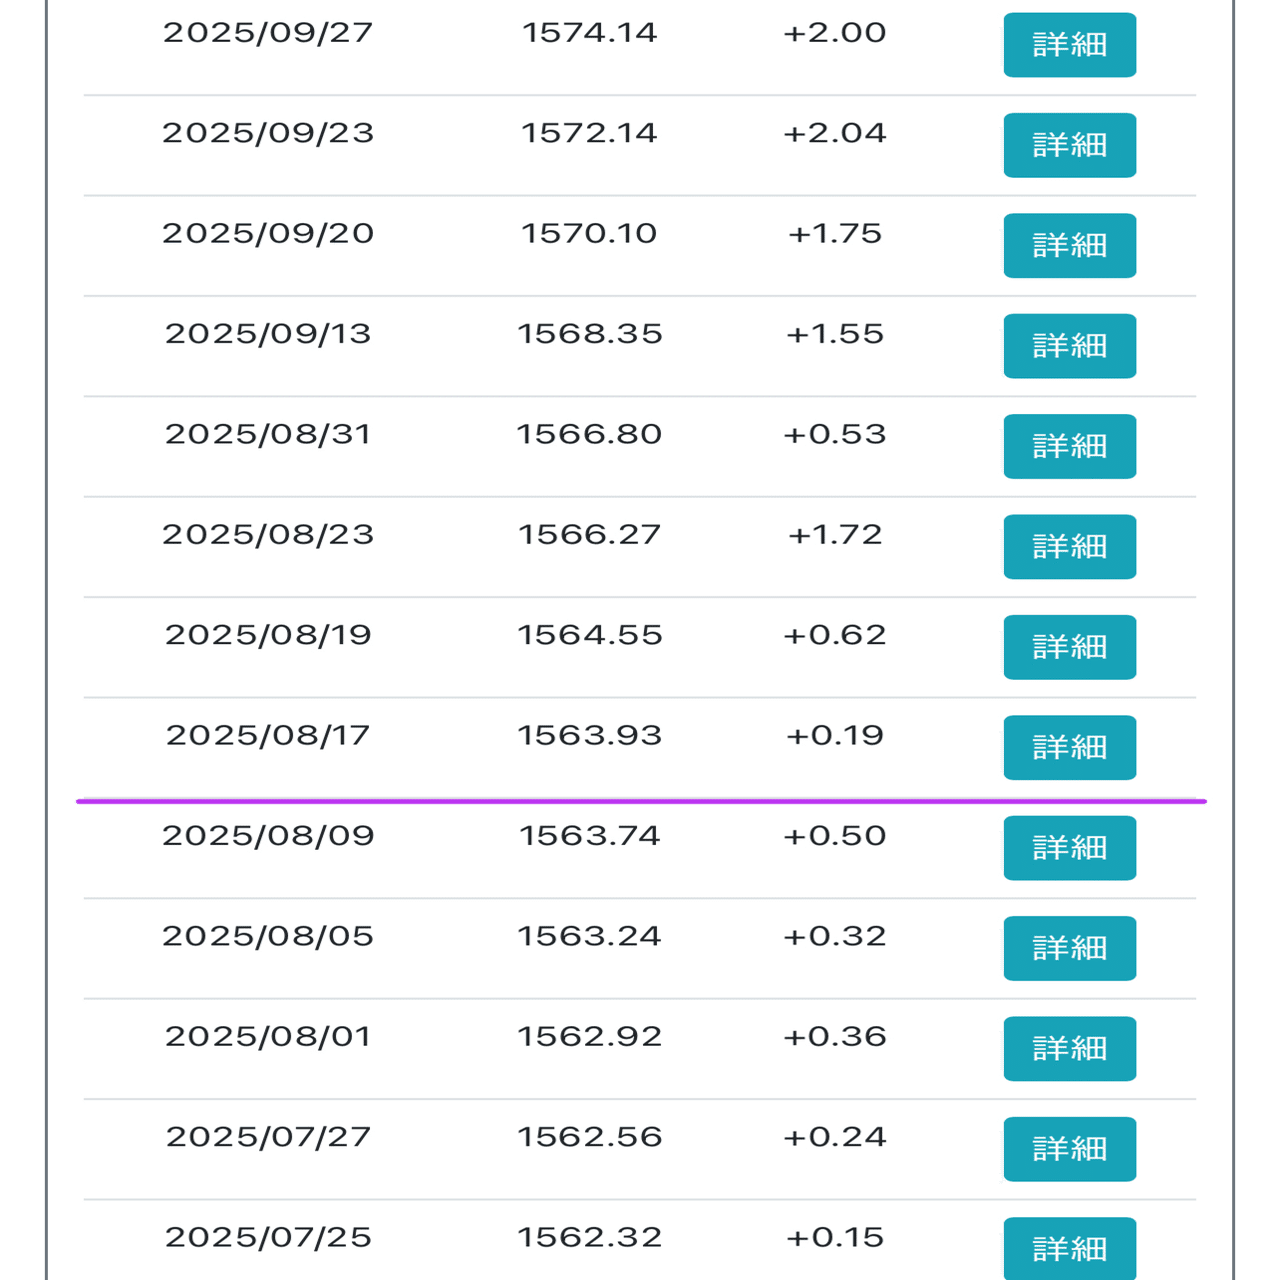
Task: Show details of the 2025/08/19 record
Action: [x=1069, y=647]
